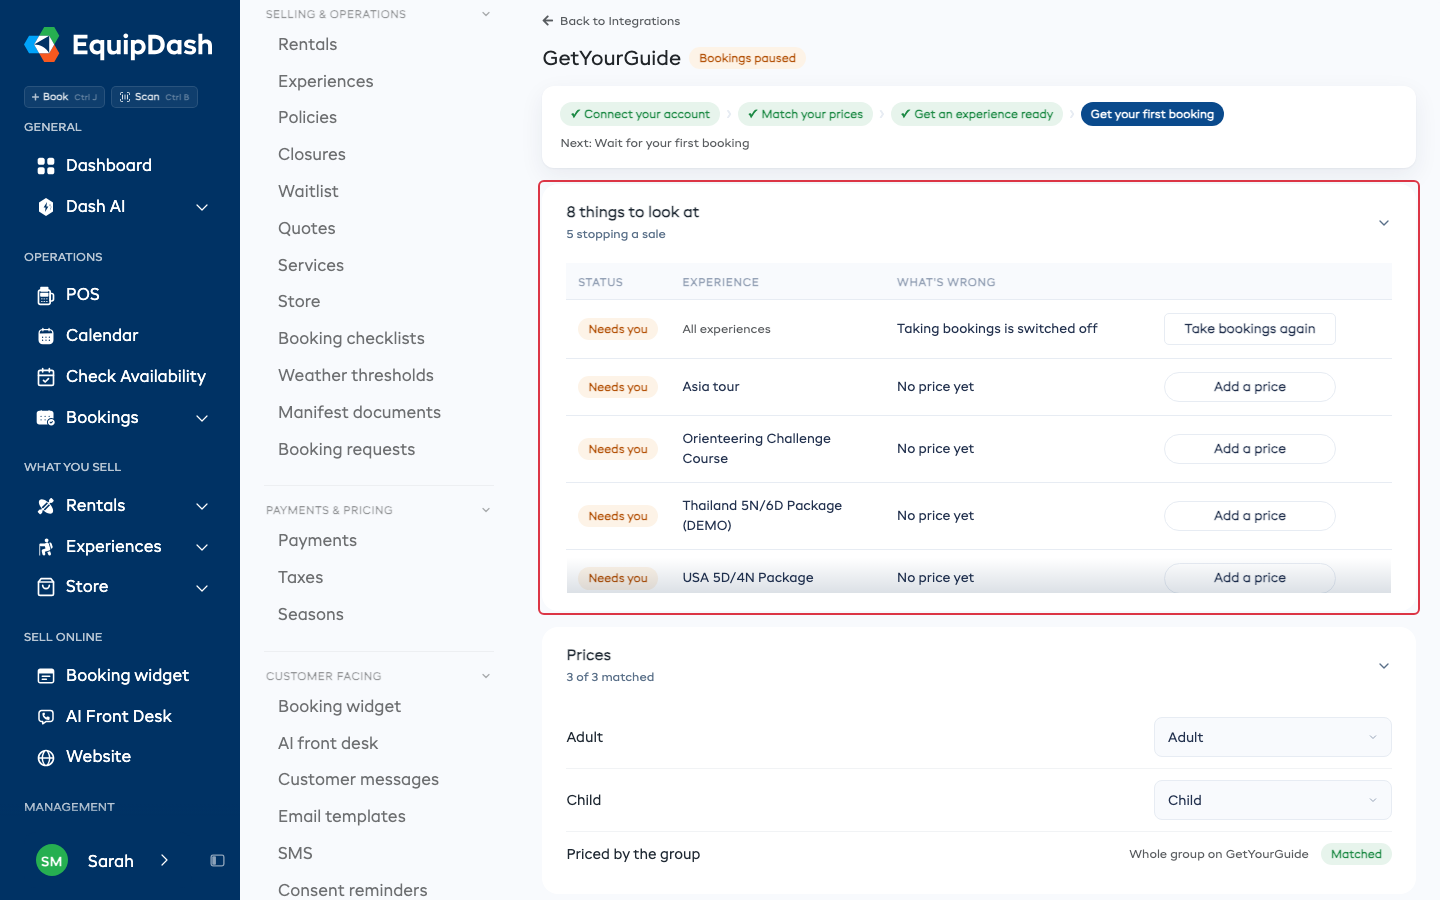Collapse the 8 things to look at panel

[1384, 223]
